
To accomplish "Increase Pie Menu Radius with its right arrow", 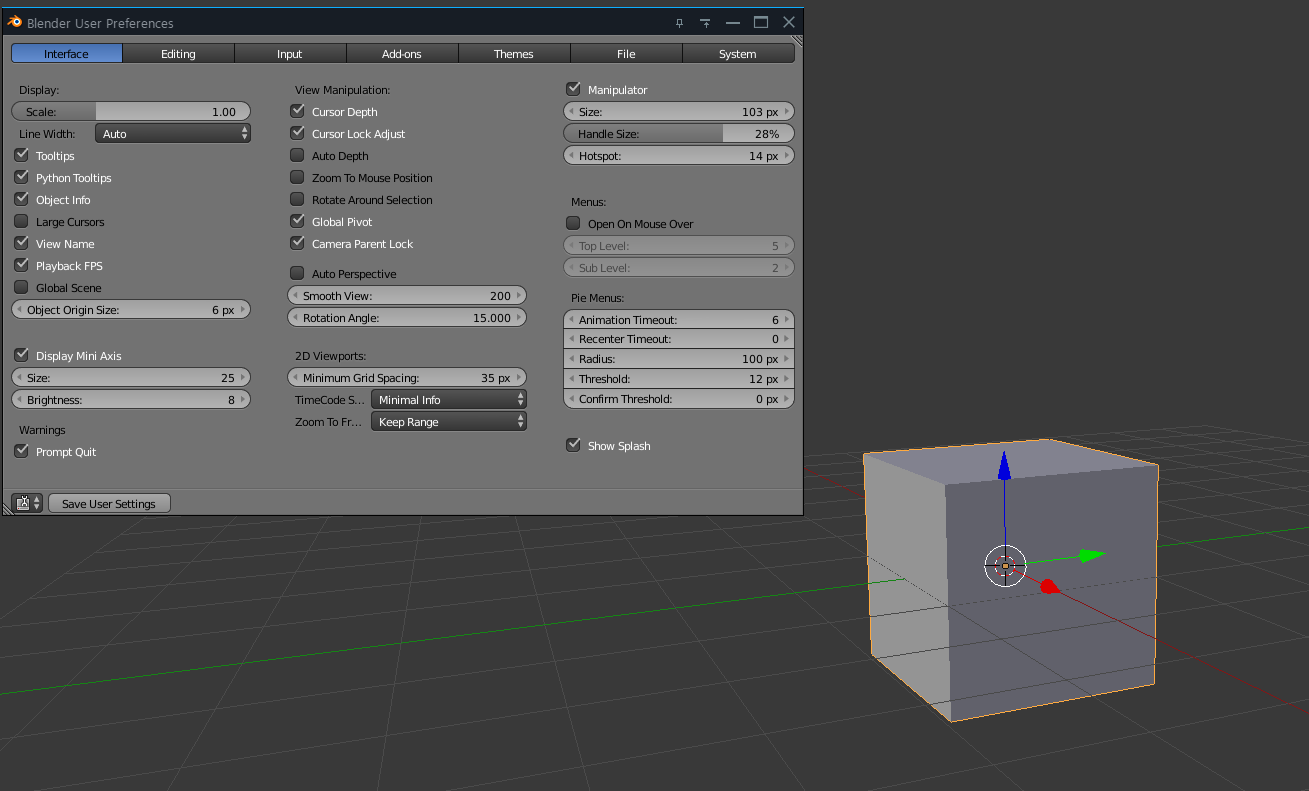I will pos(788,359).
